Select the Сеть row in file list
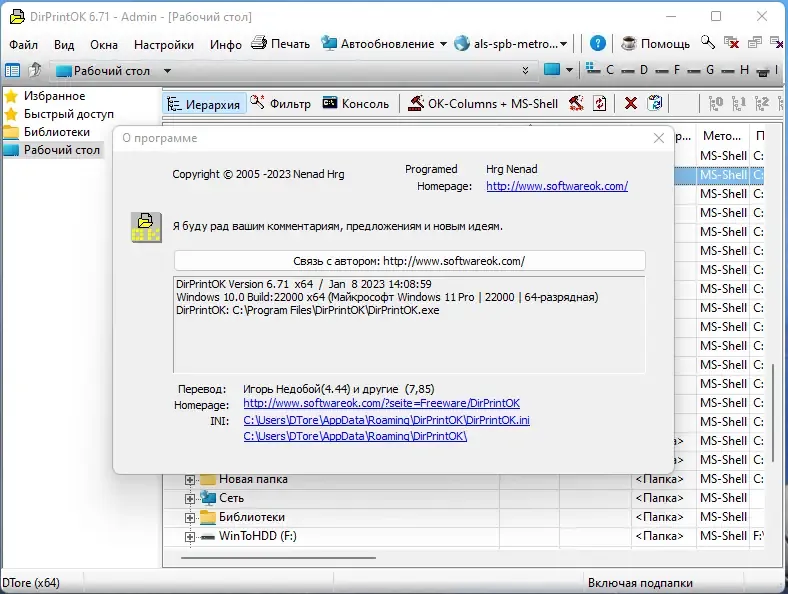This screenshot has height=594, width=788. coord(463,498)
